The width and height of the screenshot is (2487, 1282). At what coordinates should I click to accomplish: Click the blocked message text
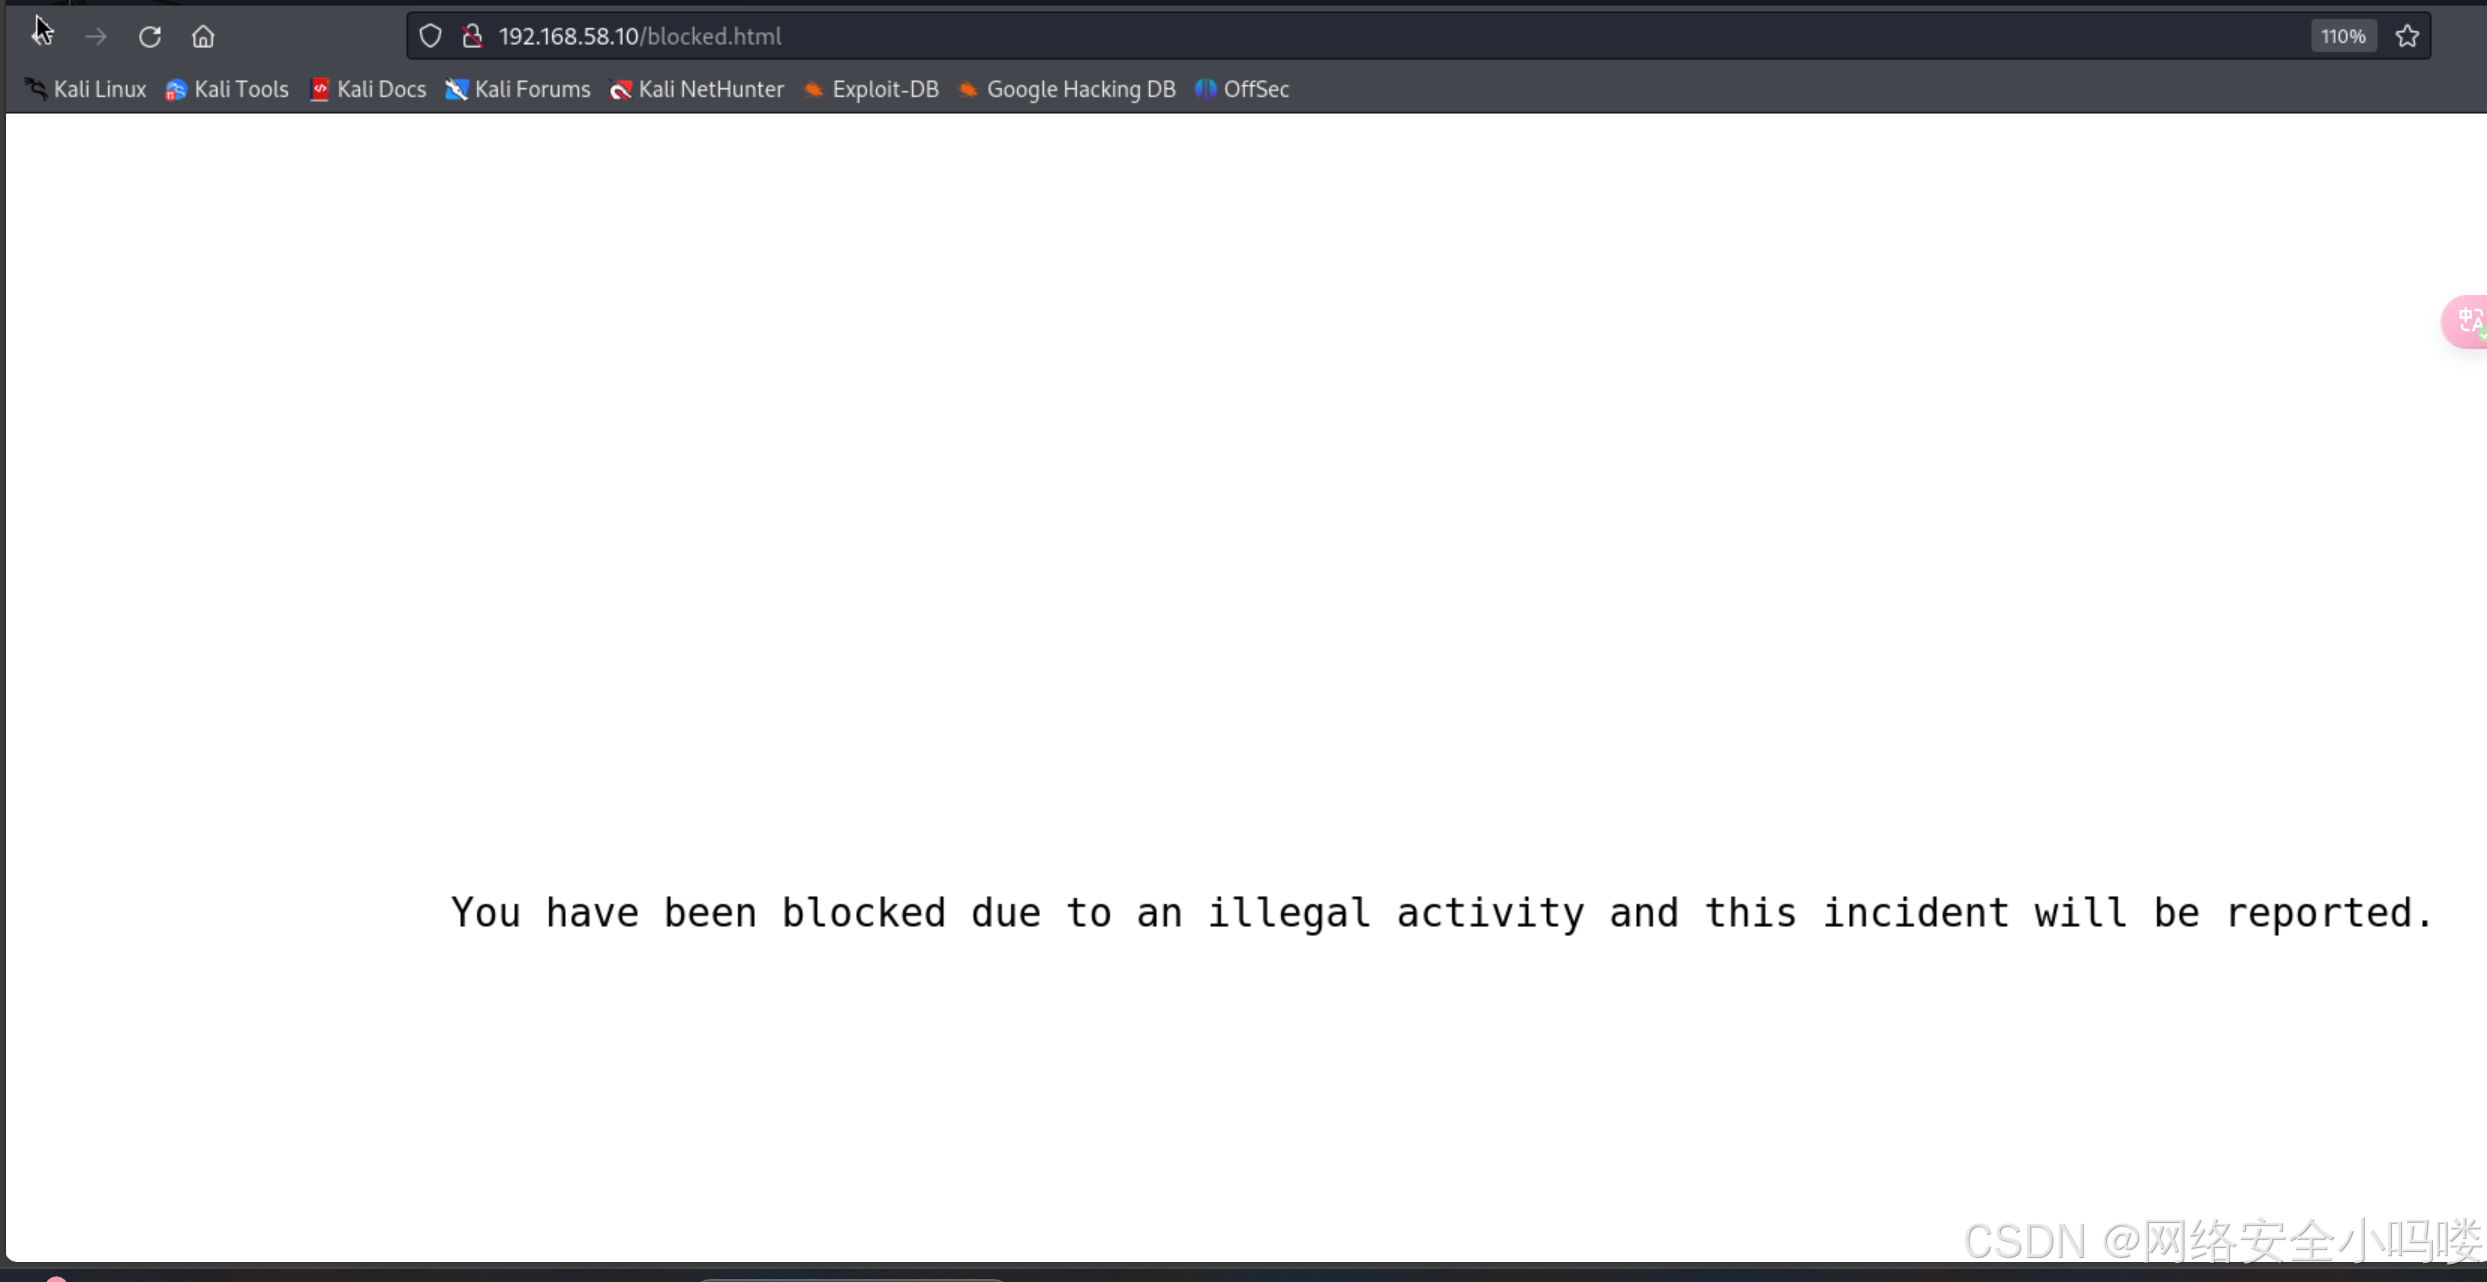(1440, 913)
